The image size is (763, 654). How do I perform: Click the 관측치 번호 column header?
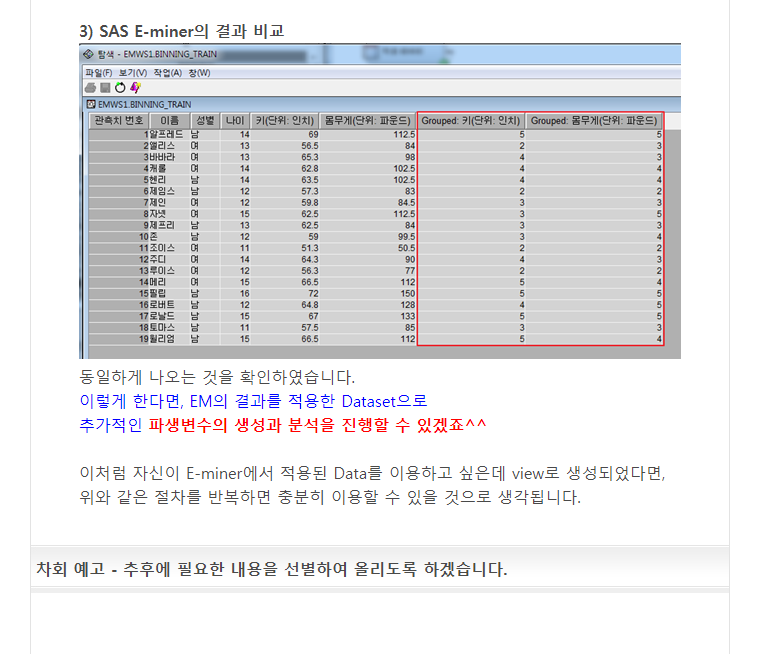118,121
